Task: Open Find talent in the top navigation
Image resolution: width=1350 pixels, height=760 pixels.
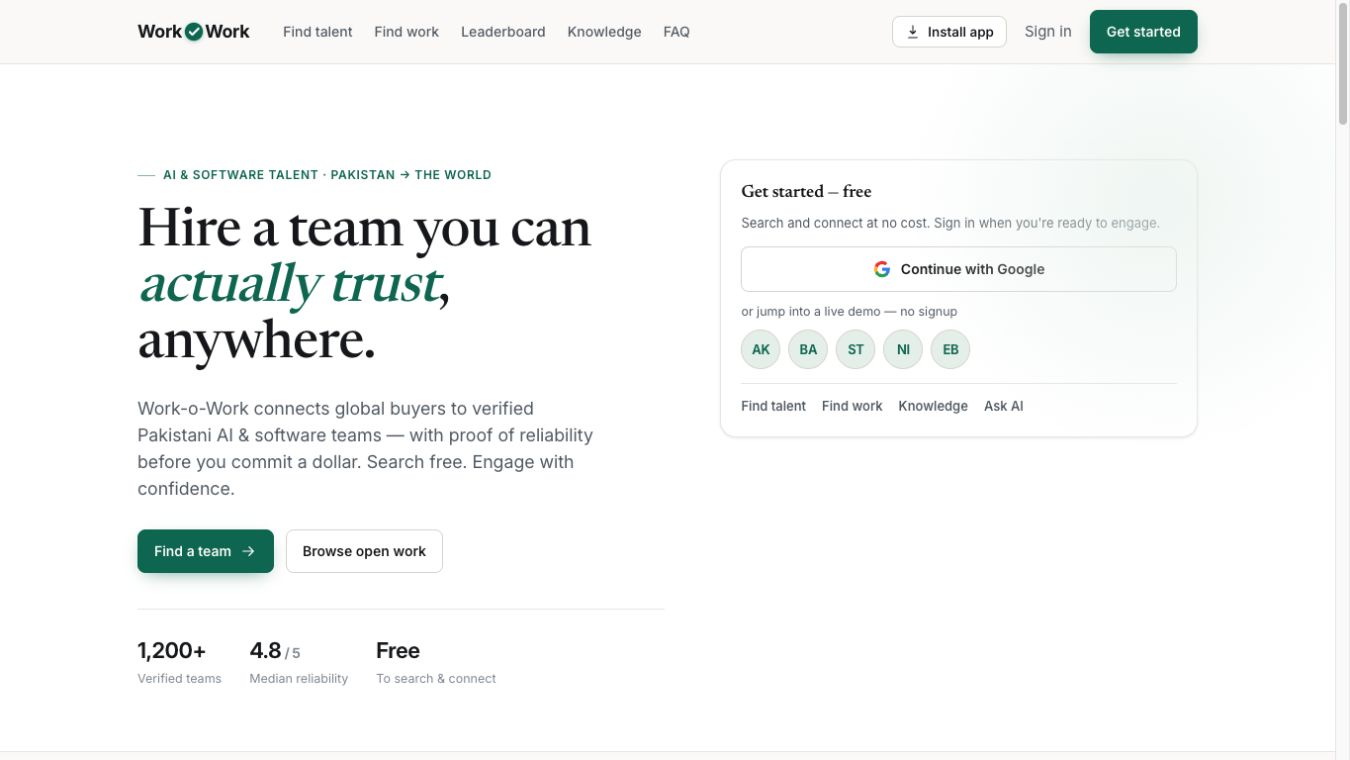Action: click(x=318, y=32)
